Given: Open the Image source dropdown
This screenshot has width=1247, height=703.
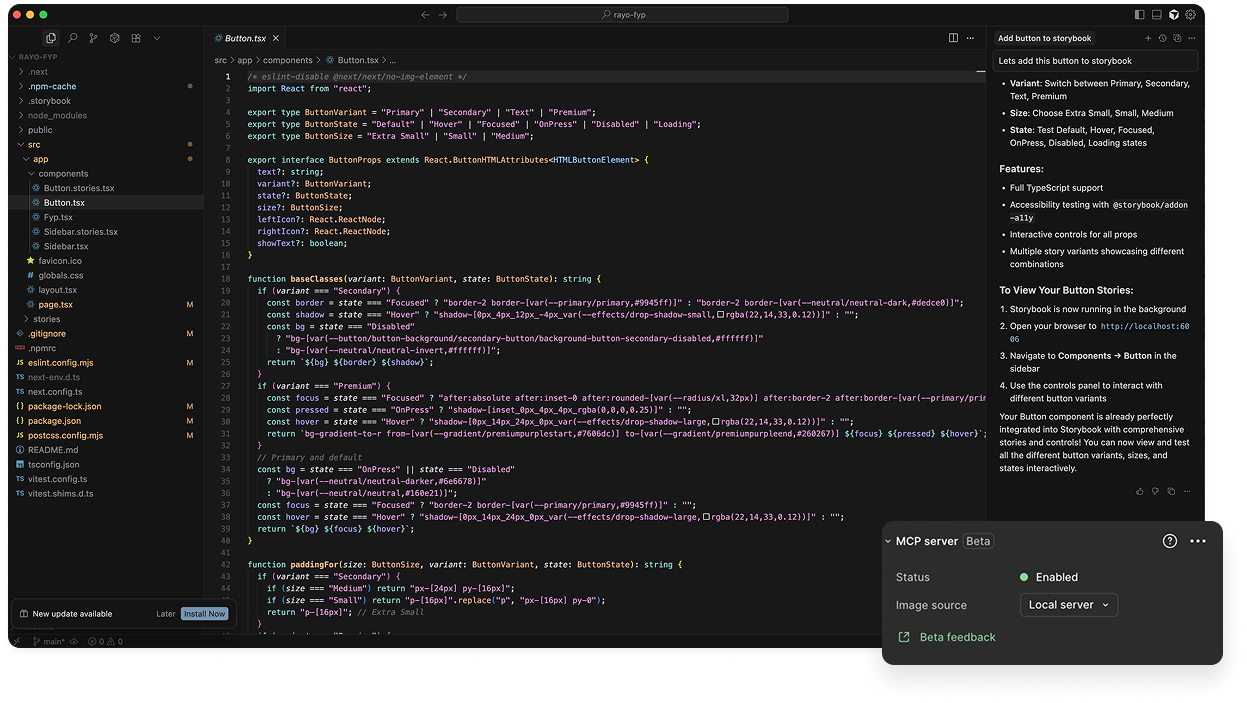Looking at the screenshot, I should coord(1068,604).
